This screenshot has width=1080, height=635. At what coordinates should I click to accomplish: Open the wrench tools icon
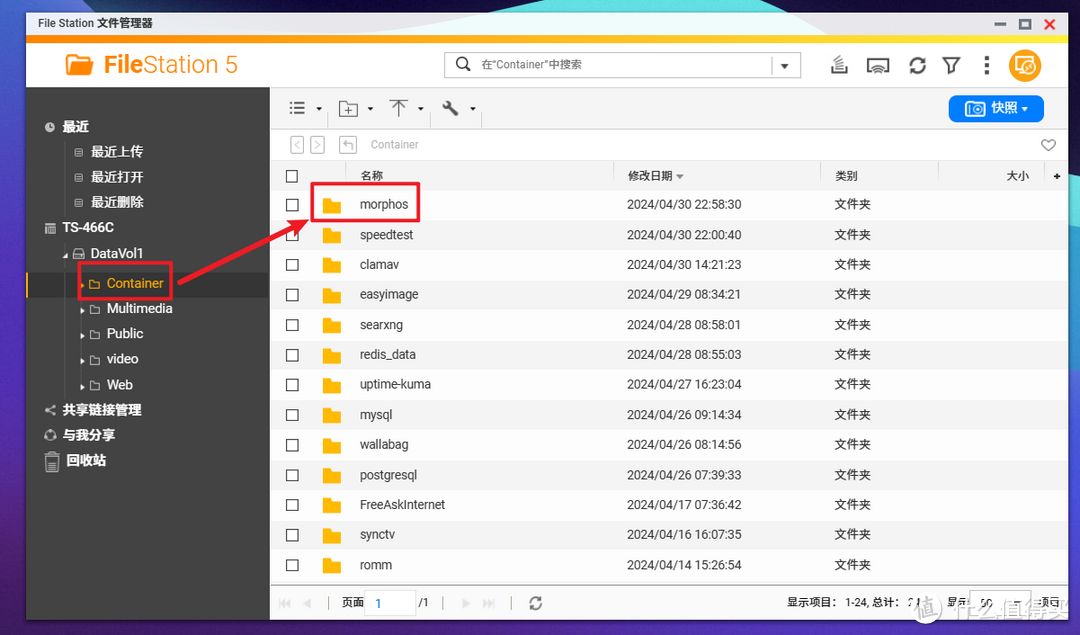pos(450,108)
